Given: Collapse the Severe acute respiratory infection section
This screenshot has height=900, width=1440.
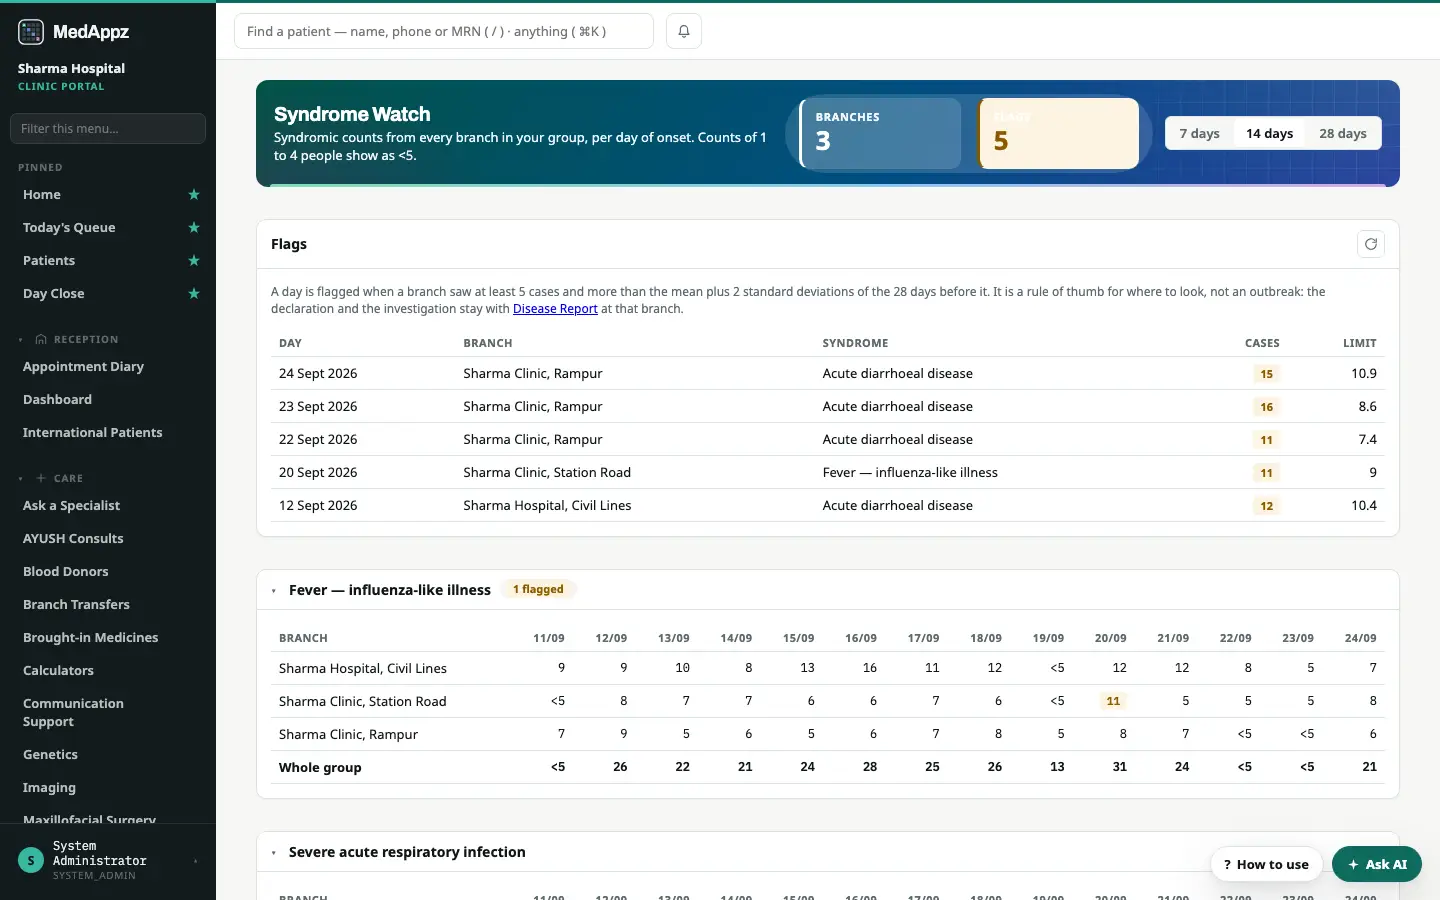Looking at the screenshot, I should (x=274, y=853).
